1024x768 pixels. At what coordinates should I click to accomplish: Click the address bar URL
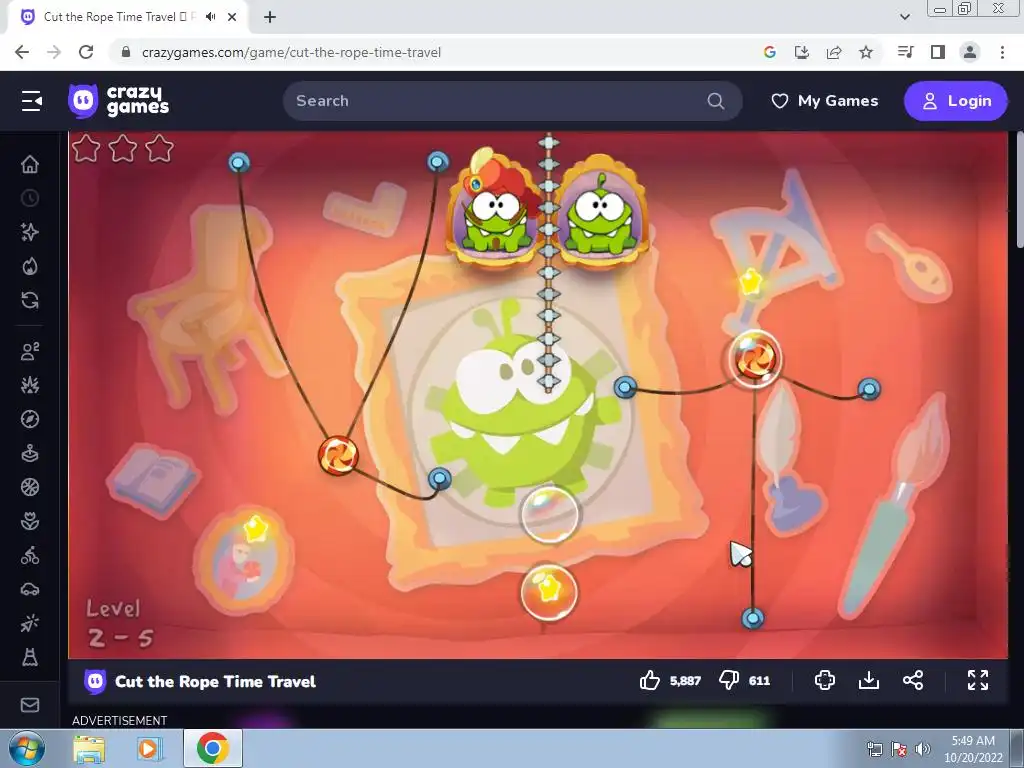pyautogui.click(x=291, y=52)
